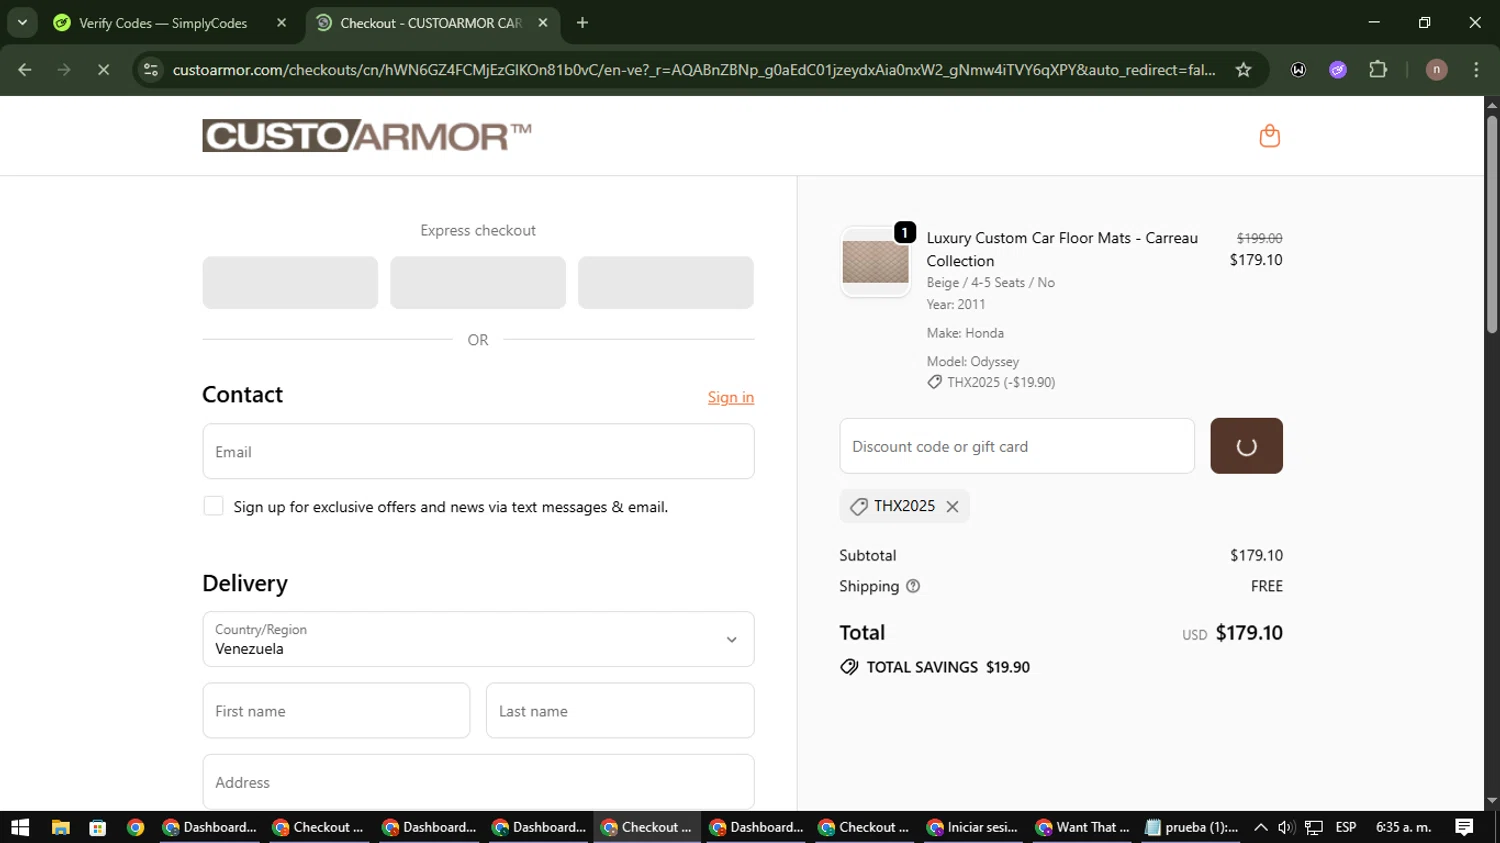The height and width of the screenshot is (843, 1500).
Task: Open the tab search dropdown arrow
Action: (x=22, y=22)
